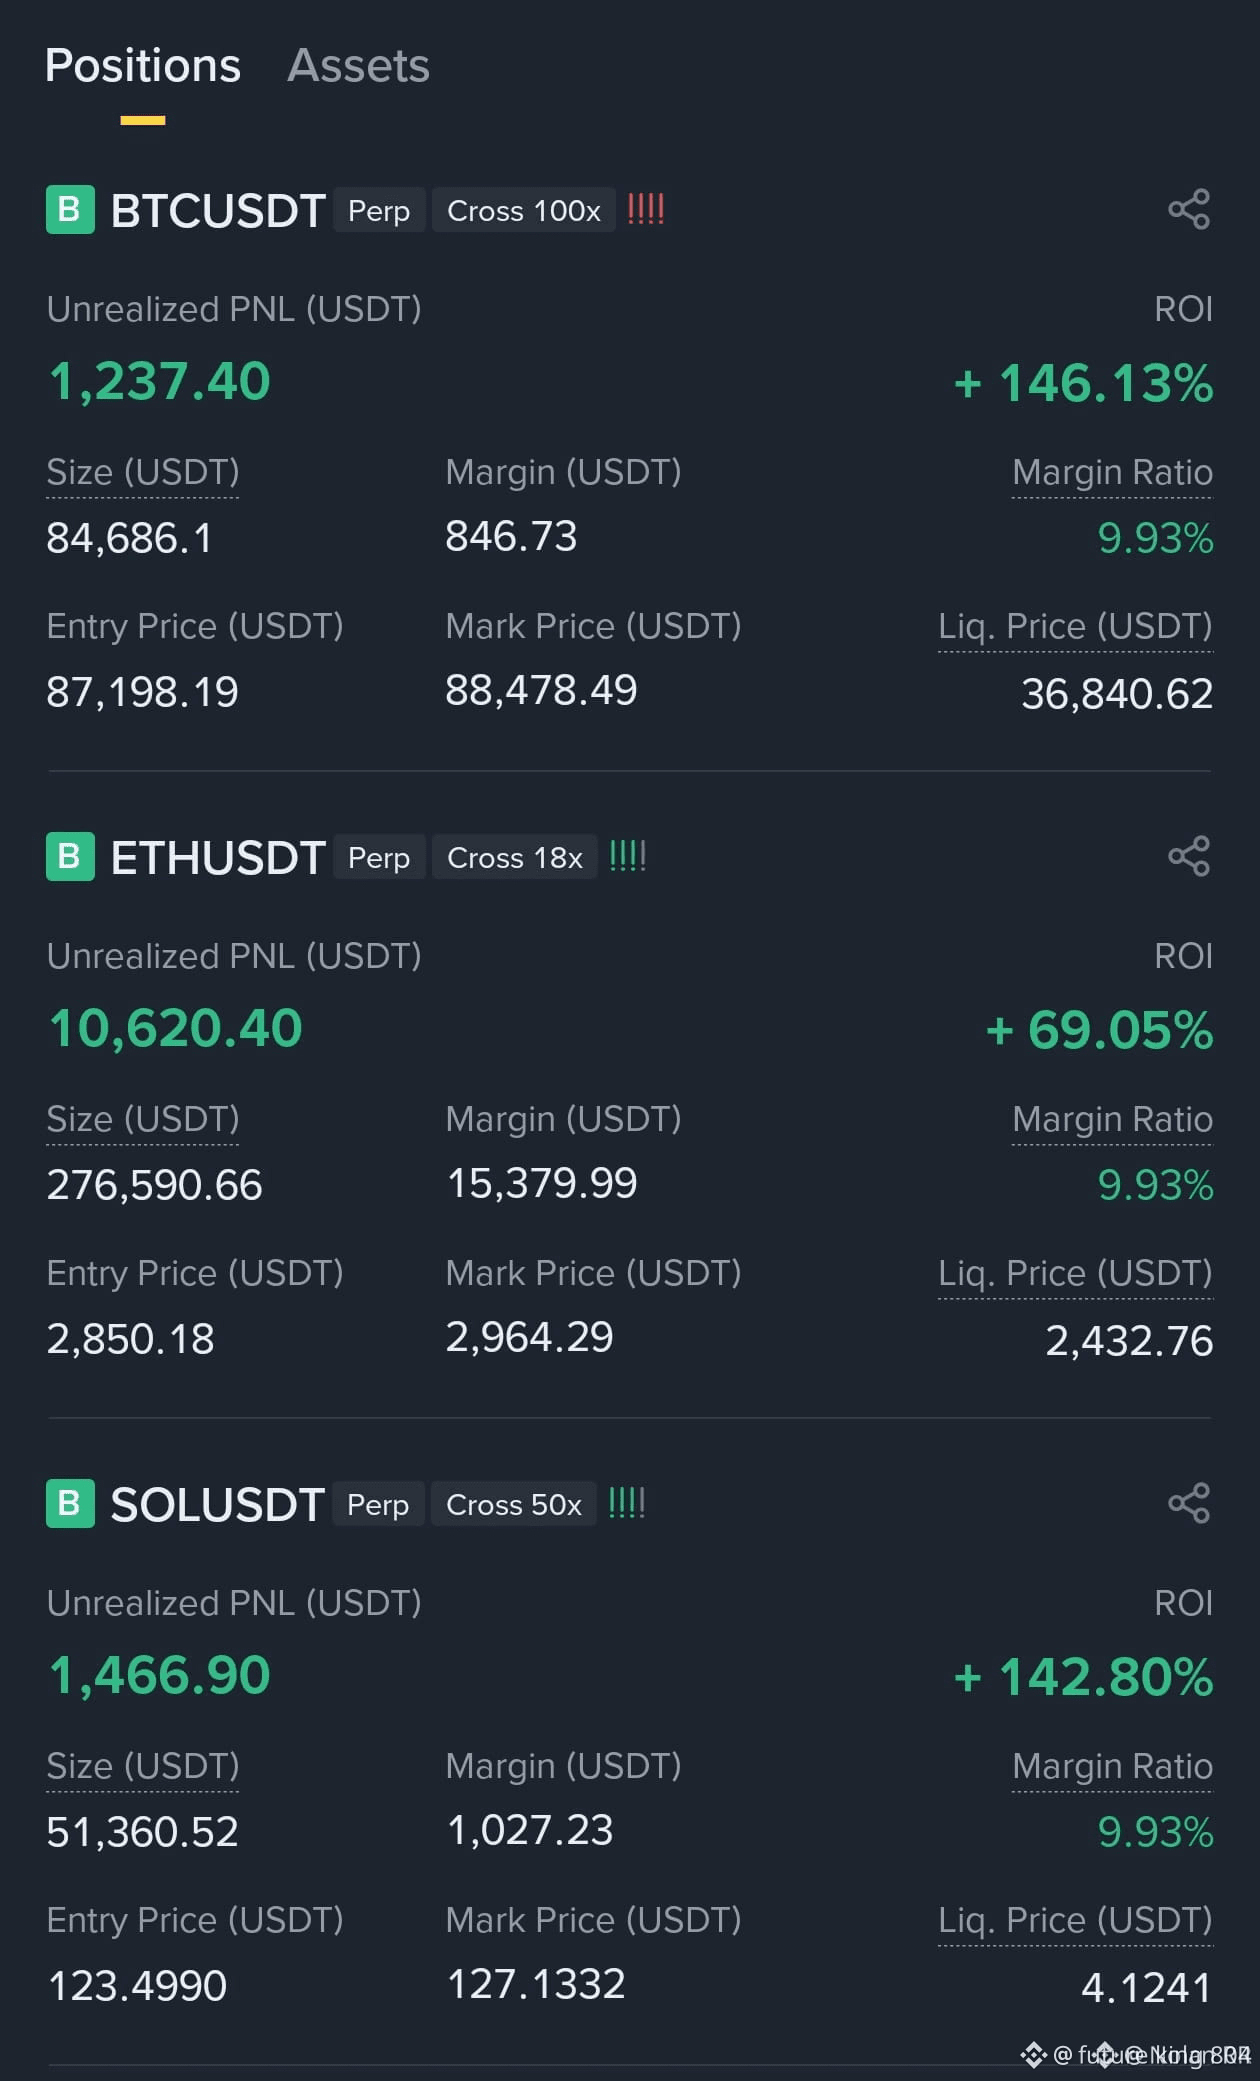Screen dimensions: 1260x2081
Task: Open the Cross 100x leverage setting
Action: pyautogui.click(x=523, y=210)
